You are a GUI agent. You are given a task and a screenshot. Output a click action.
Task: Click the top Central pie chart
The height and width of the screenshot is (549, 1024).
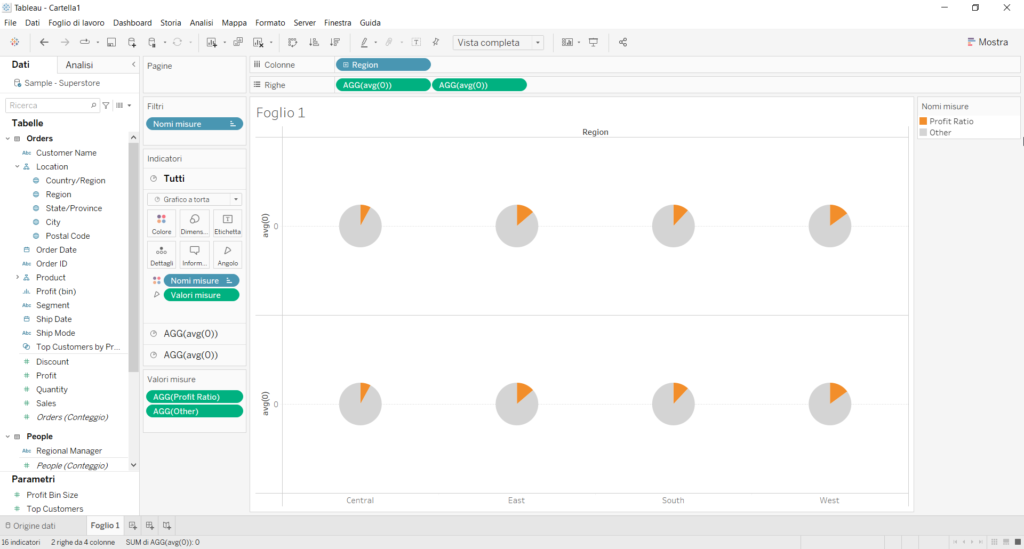point(360,226)
